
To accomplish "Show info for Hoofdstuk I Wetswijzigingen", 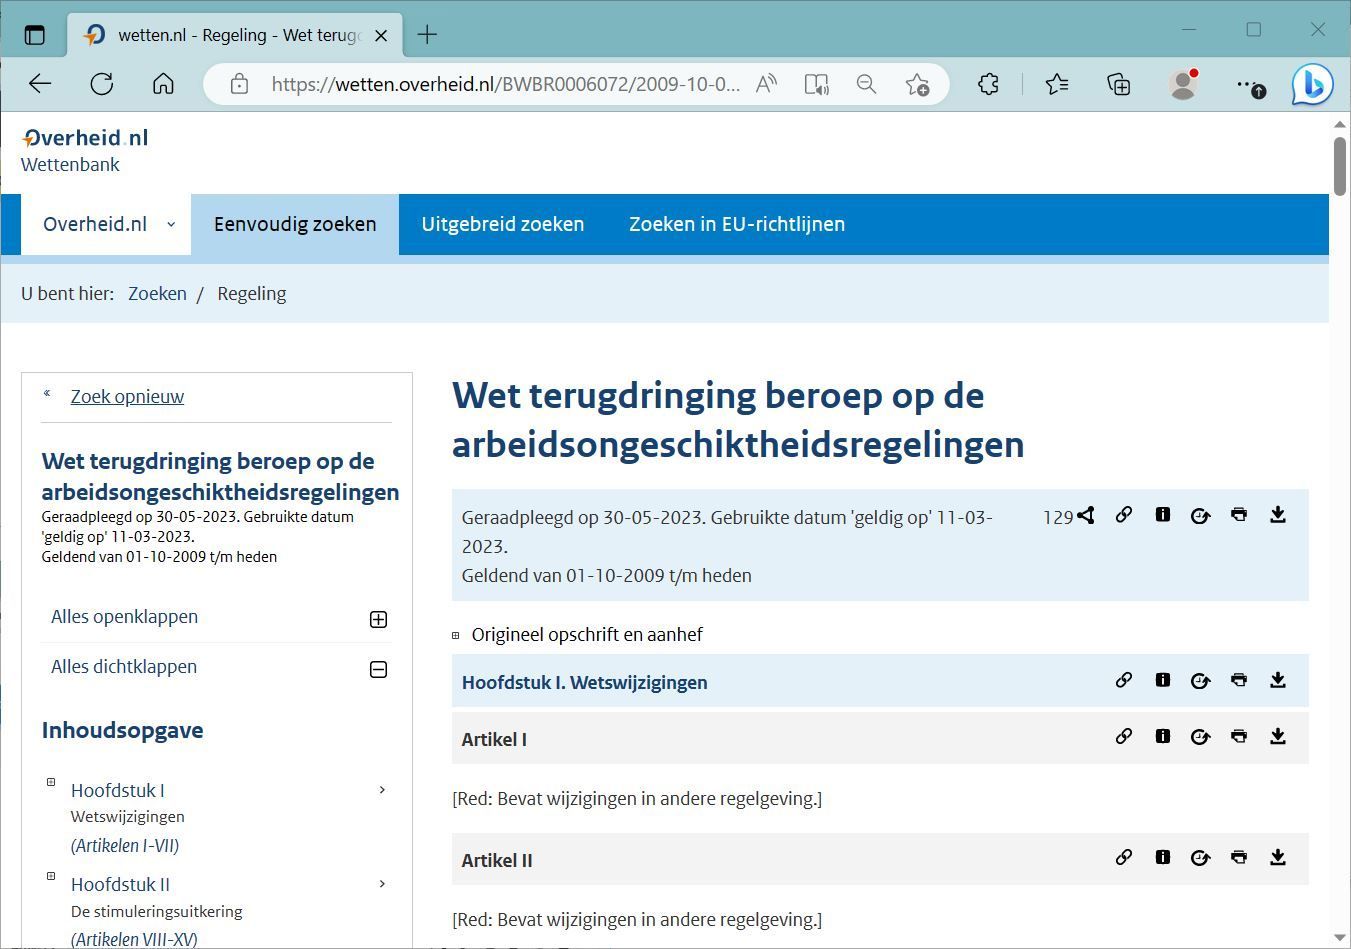I will [1162, 680].
